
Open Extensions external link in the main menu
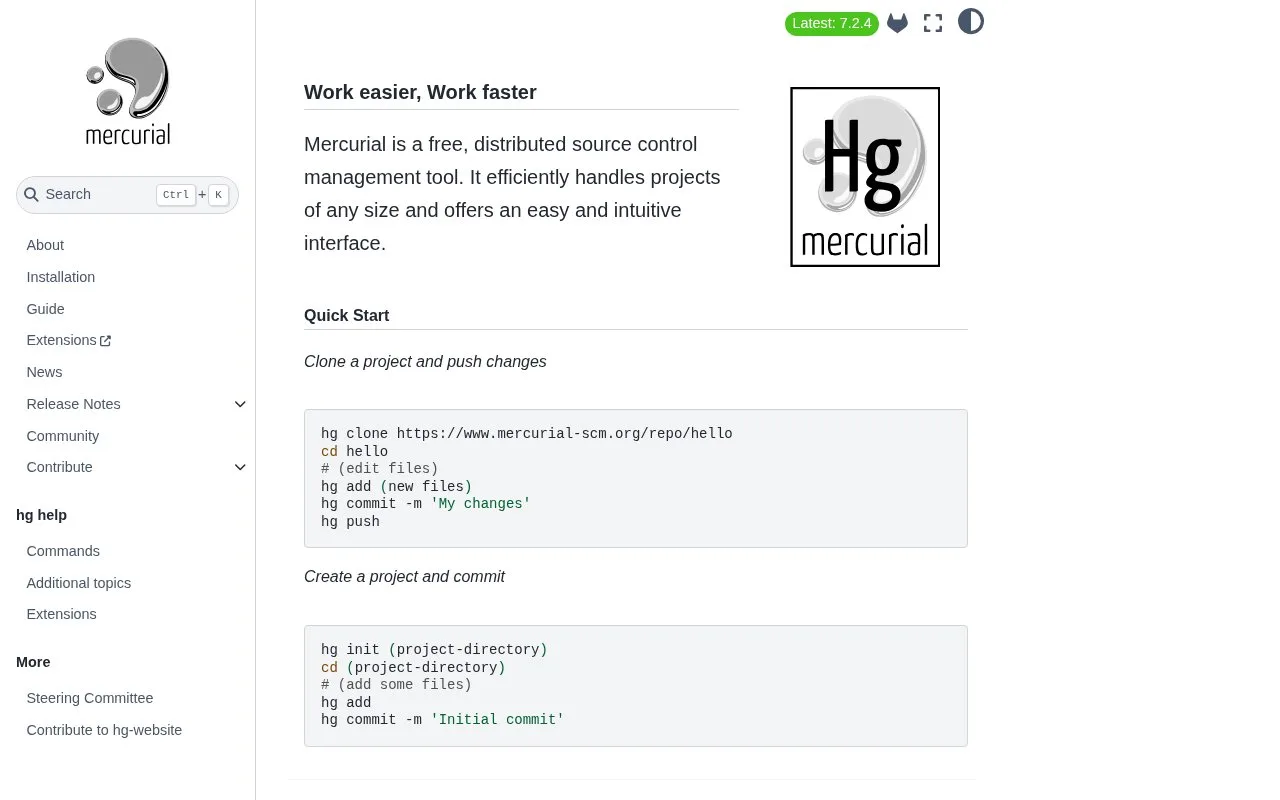click(x=69, y=340)
